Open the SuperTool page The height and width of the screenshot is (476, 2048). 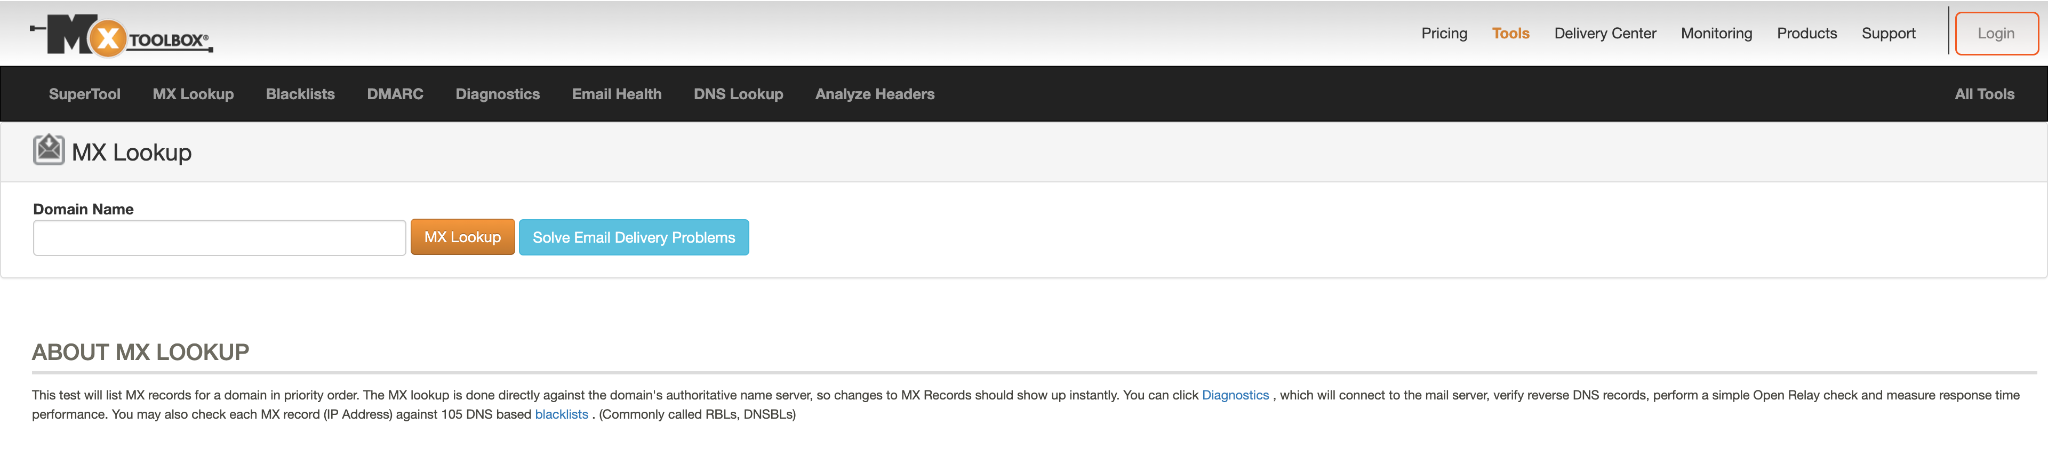click(x=85, y=94)
